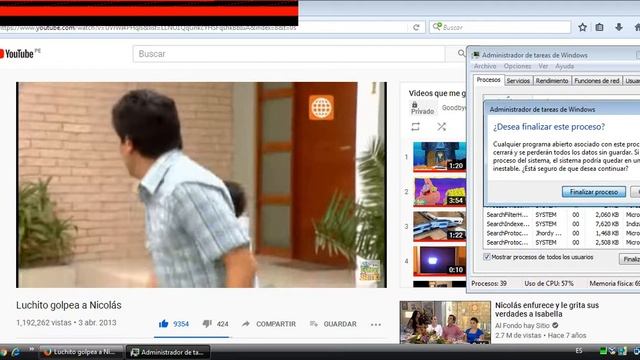Click the Privado playlist label
This screenshot has width=640, height=360.
pyautogui.click(x=422, y=108)
